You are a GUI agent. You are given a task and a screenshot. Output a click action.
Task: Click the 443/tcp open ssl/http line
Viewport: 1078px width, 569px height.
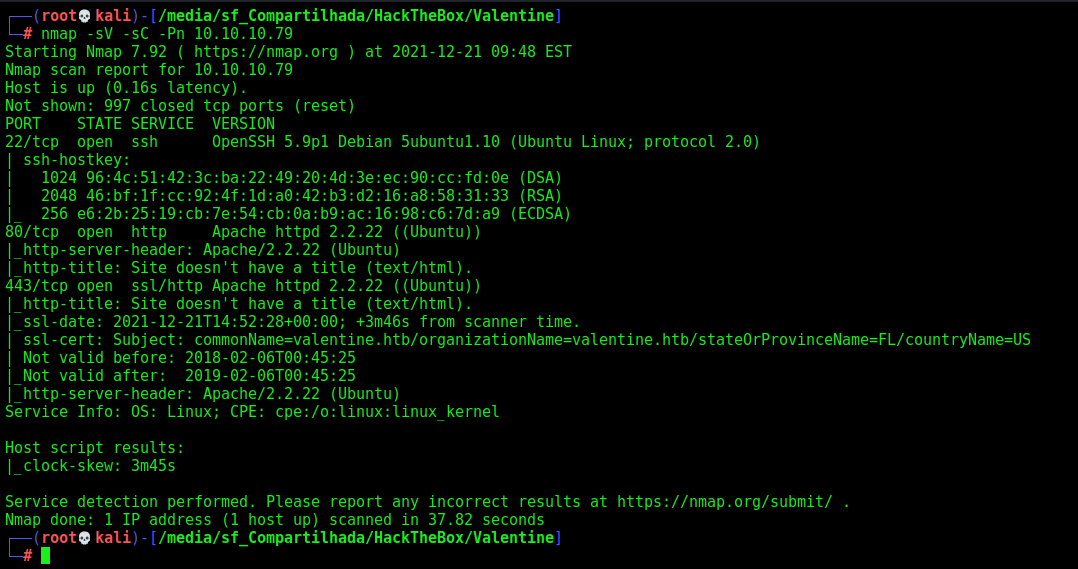(243, 285)
